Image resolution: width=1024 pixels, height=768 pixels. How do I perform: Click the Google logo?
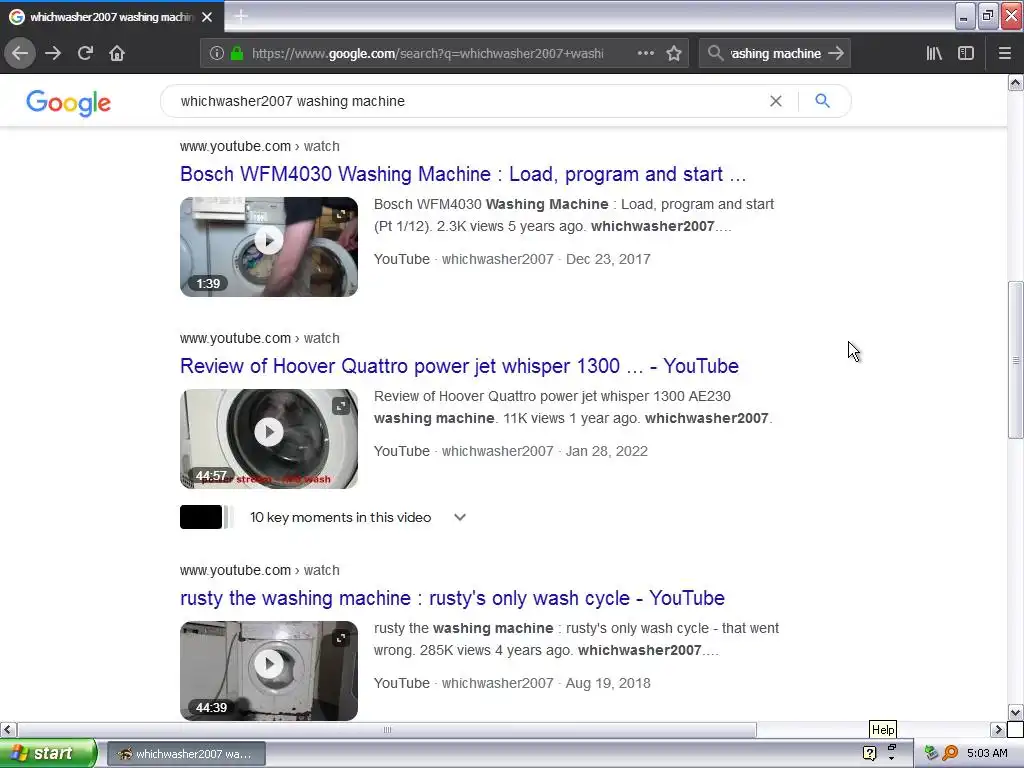pos(69,103)
